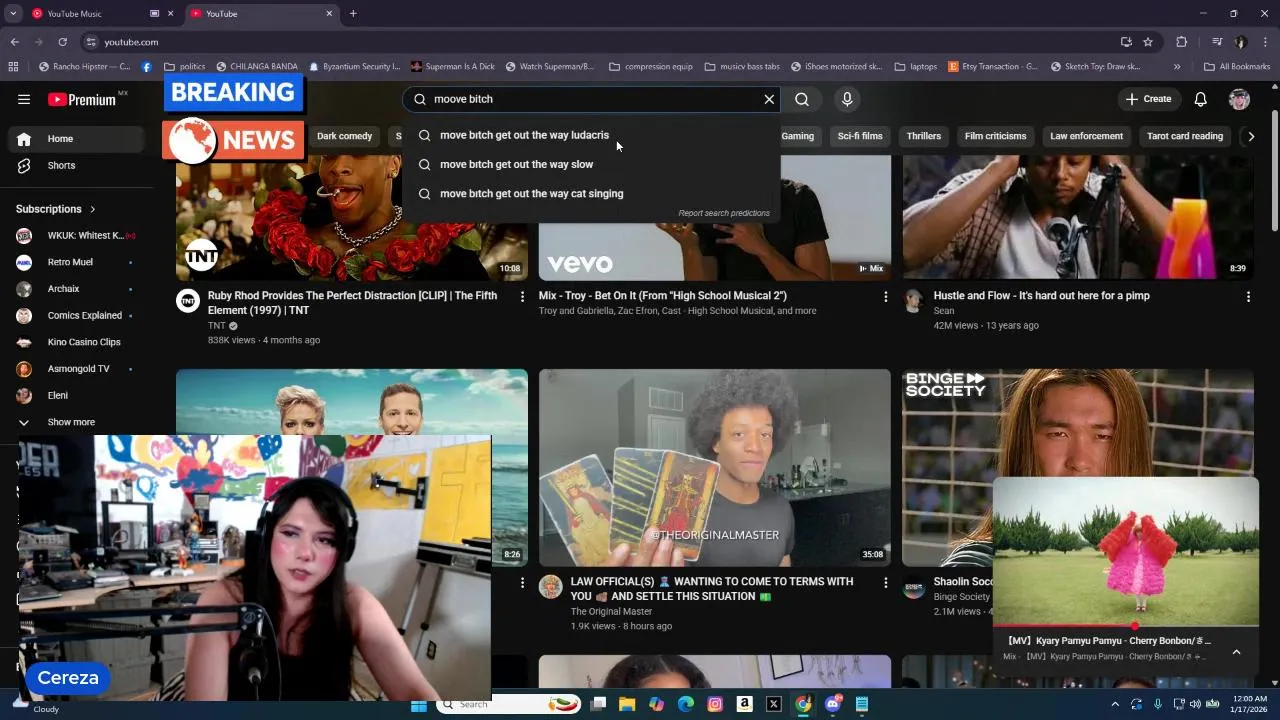Image resolution: width=1280 pixels, height=720 pixels.
Task: Open the TNT channel avatar
Action: click(x=188, y=301)
